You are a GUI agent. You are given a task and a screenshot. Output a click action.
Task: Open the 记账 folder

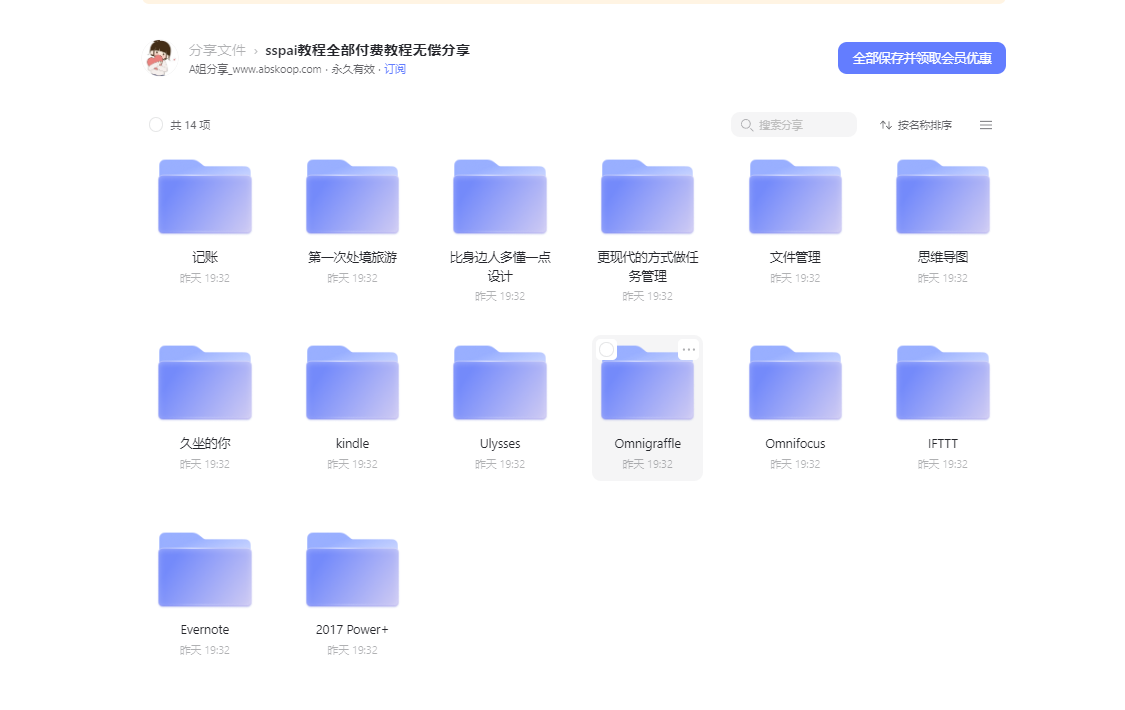[204, 196]
